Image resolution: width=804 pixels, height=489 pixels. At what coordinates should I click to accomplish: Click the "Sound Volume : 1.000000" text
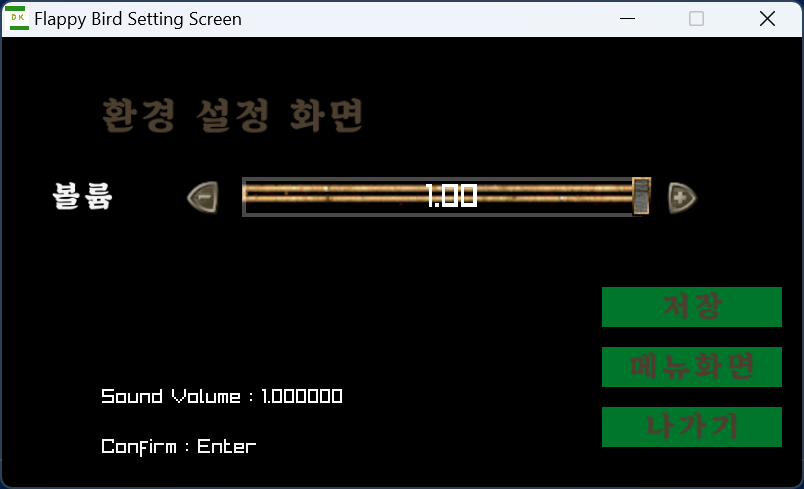coord(222,396)
